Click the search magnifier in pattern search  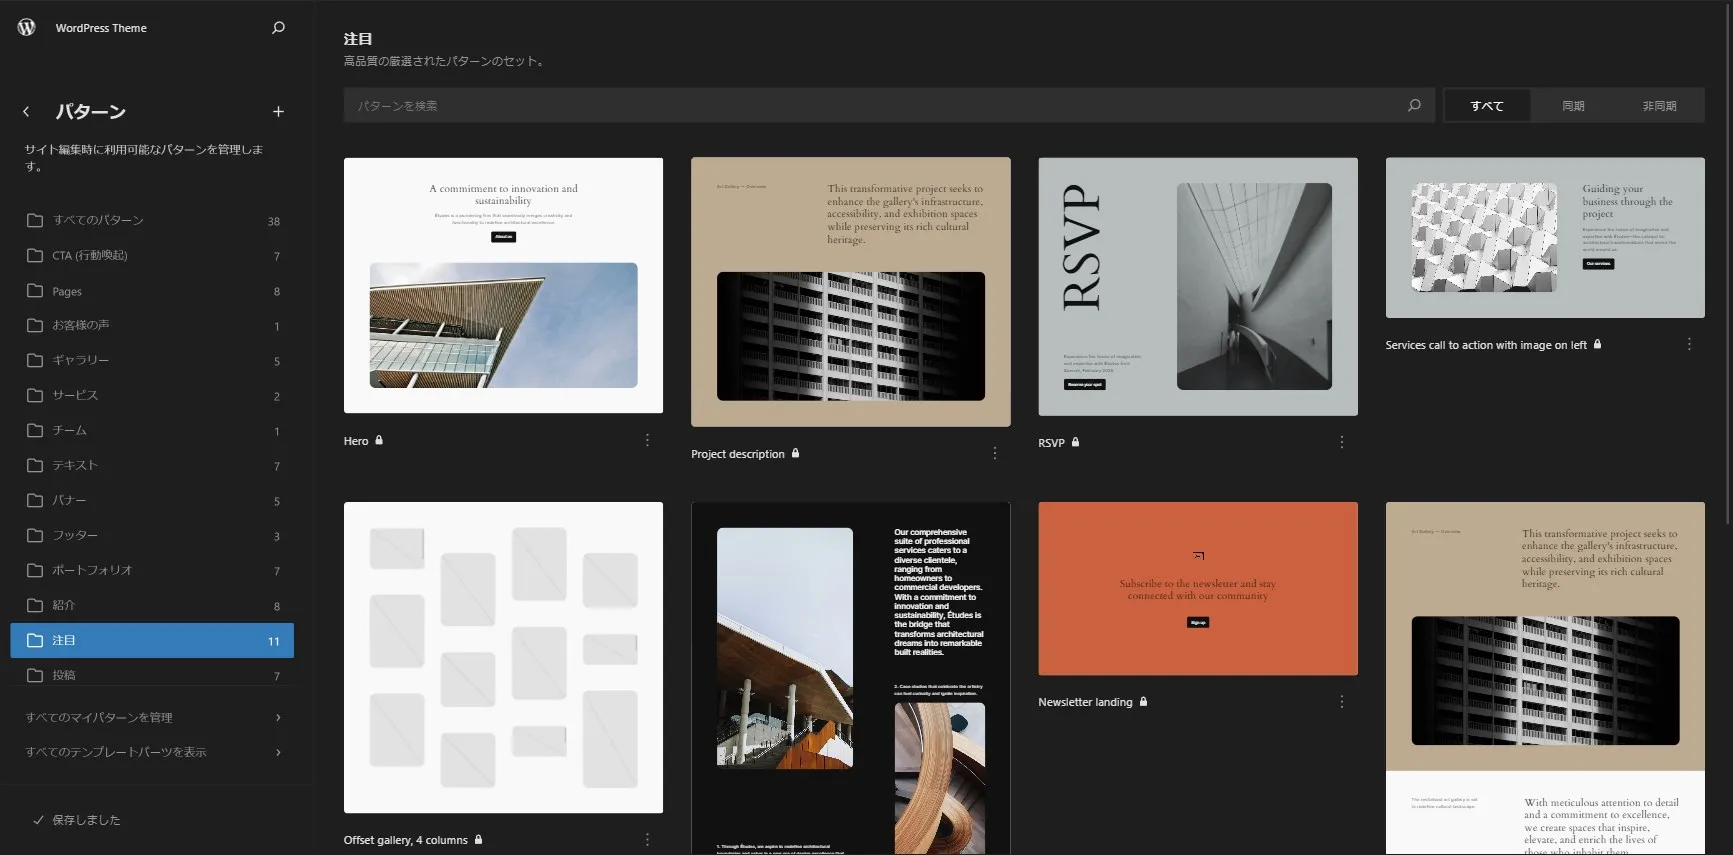(x=1414, y=105)
